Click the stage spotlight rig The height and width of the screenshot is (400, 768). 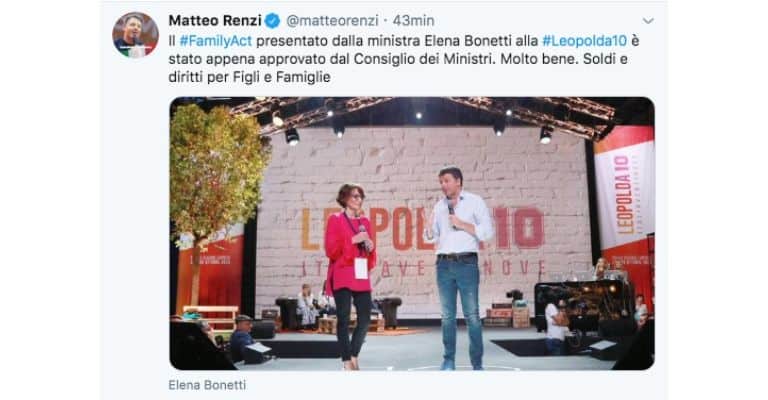tap(421, 117)
